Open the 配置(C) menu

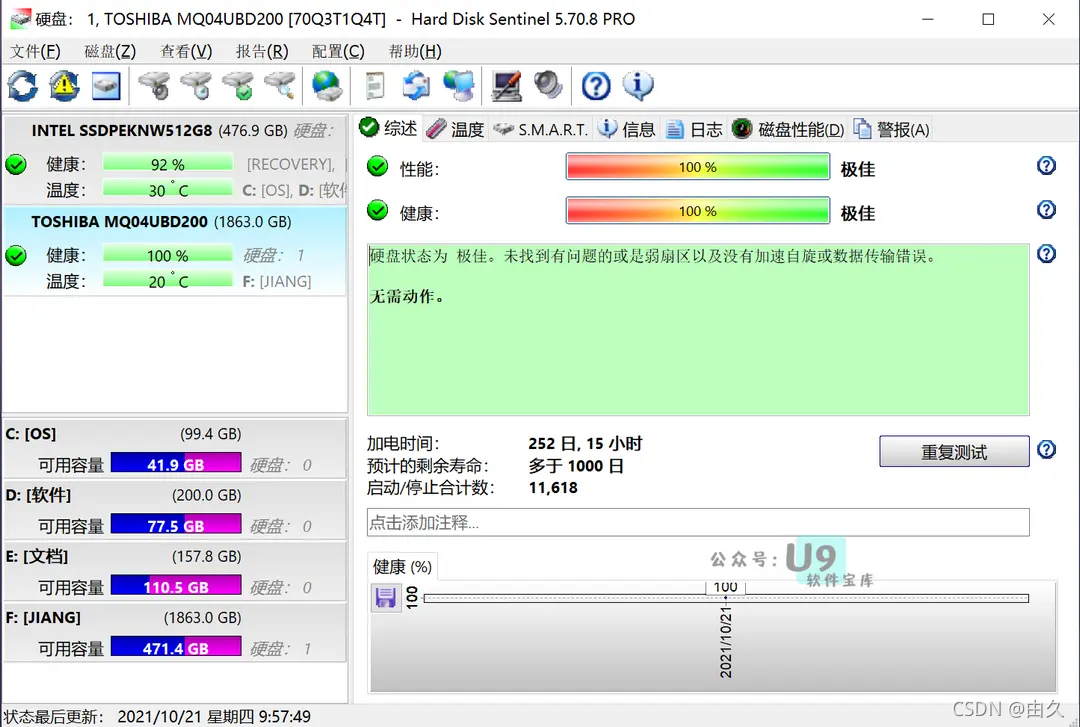(x=338, y=52)
